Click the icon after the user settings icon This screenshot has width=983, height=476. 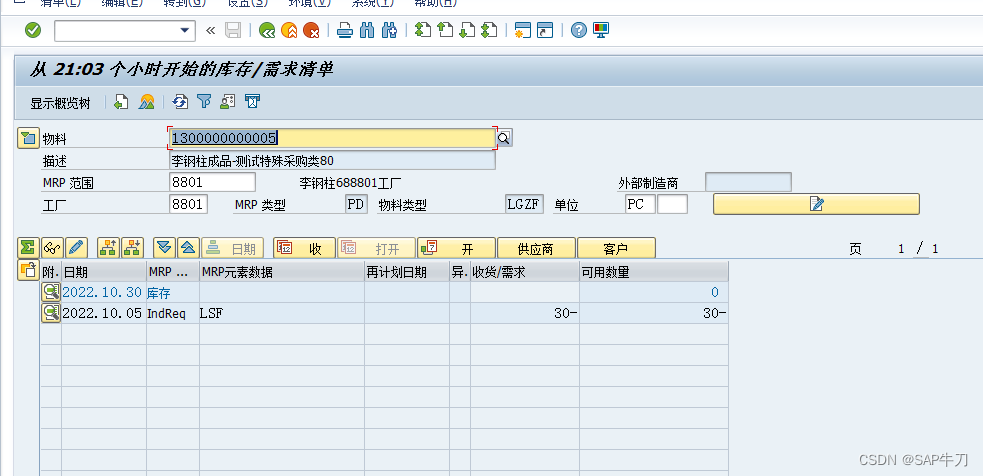[252, 102]
